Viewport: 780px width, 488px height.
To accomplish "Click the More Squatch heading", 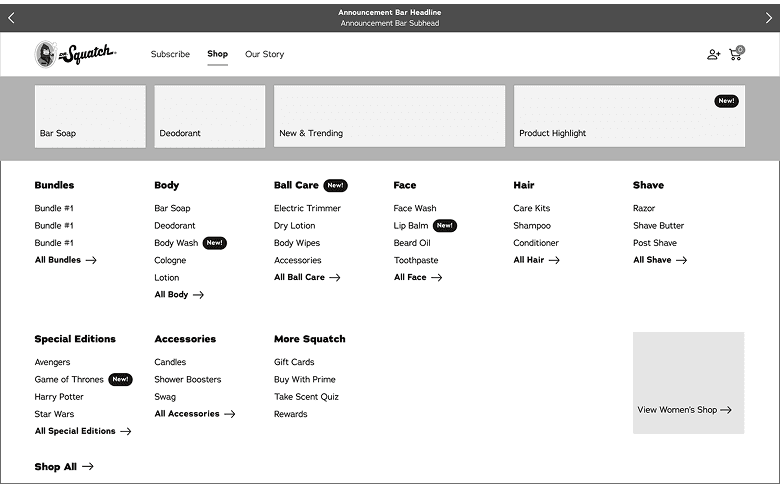I will pos(309,339).
